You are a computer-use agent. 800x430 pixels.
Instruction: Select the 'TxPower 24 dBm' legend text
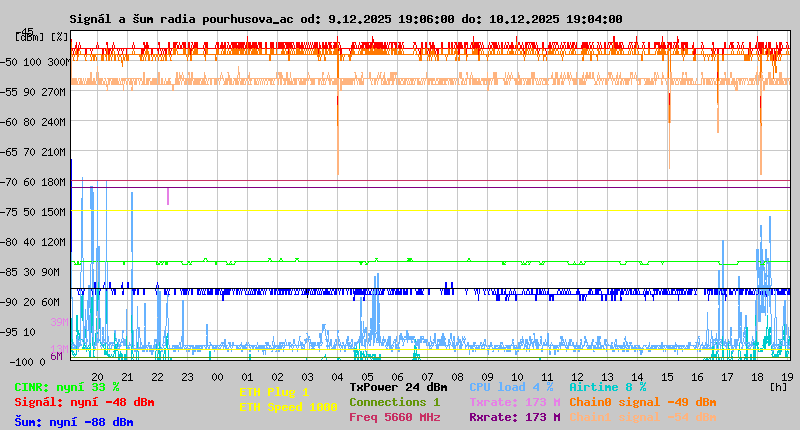398,387
